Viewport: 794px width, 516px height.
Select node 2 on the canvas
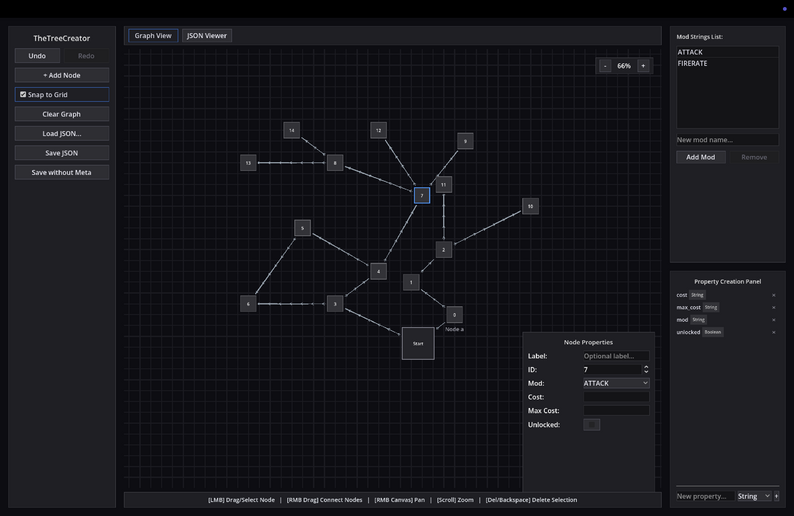coord(444,249)
